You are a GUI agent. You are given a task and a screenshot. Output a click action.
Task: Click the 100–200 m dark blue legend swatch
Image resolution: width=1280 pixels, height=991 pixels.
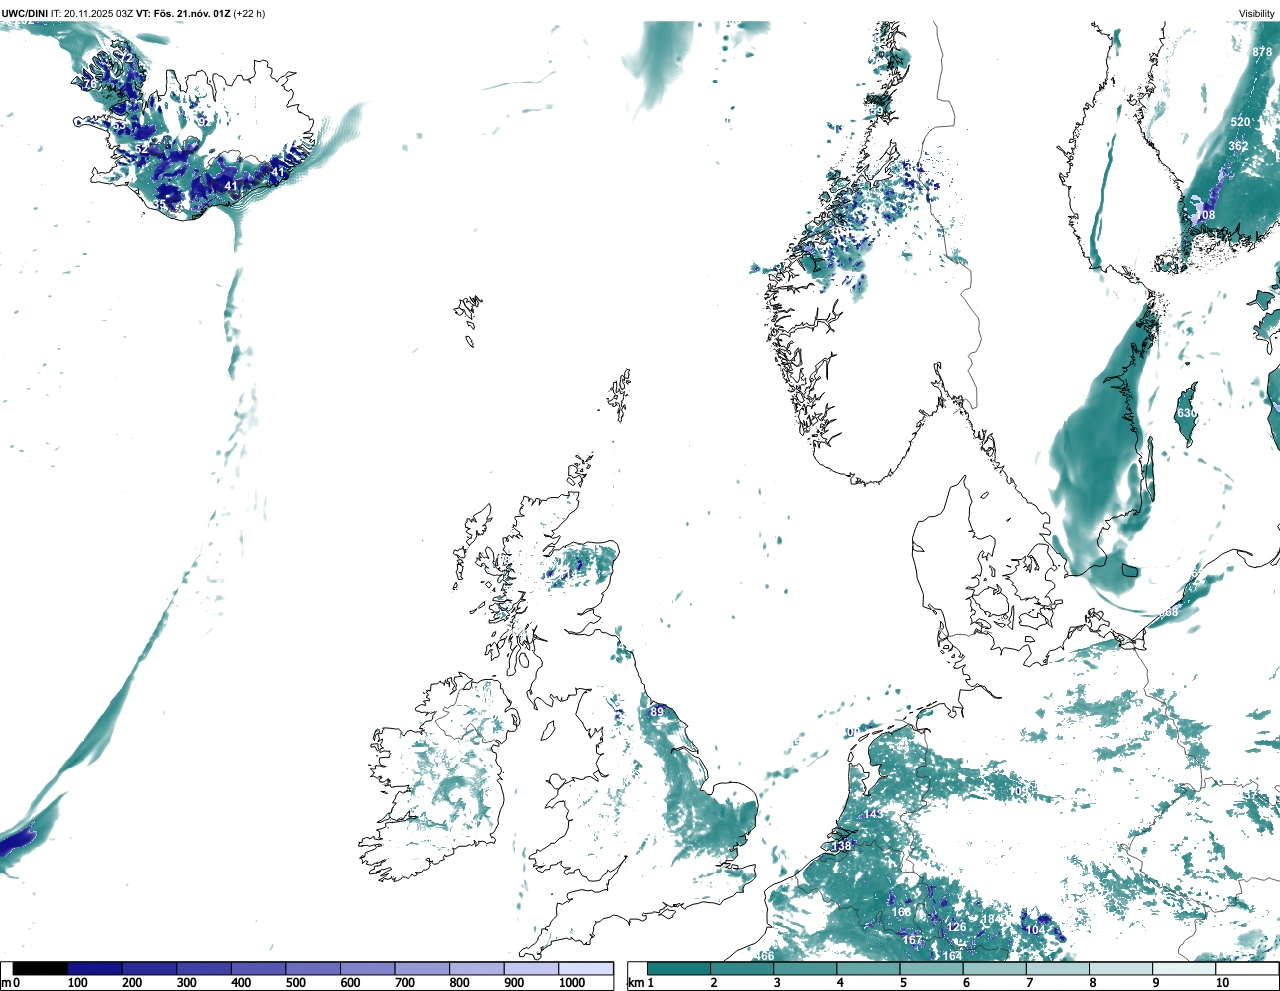(95, 969)
